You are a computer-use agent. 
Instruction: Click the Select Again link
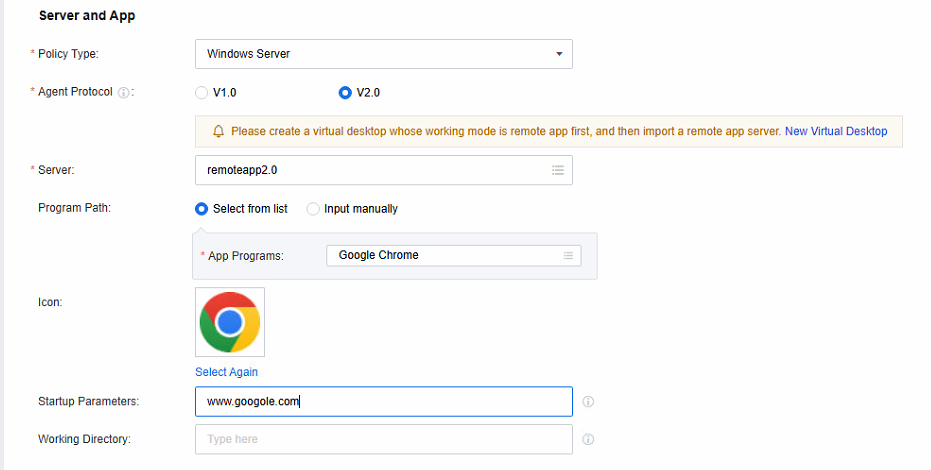(x=226, y=372)
